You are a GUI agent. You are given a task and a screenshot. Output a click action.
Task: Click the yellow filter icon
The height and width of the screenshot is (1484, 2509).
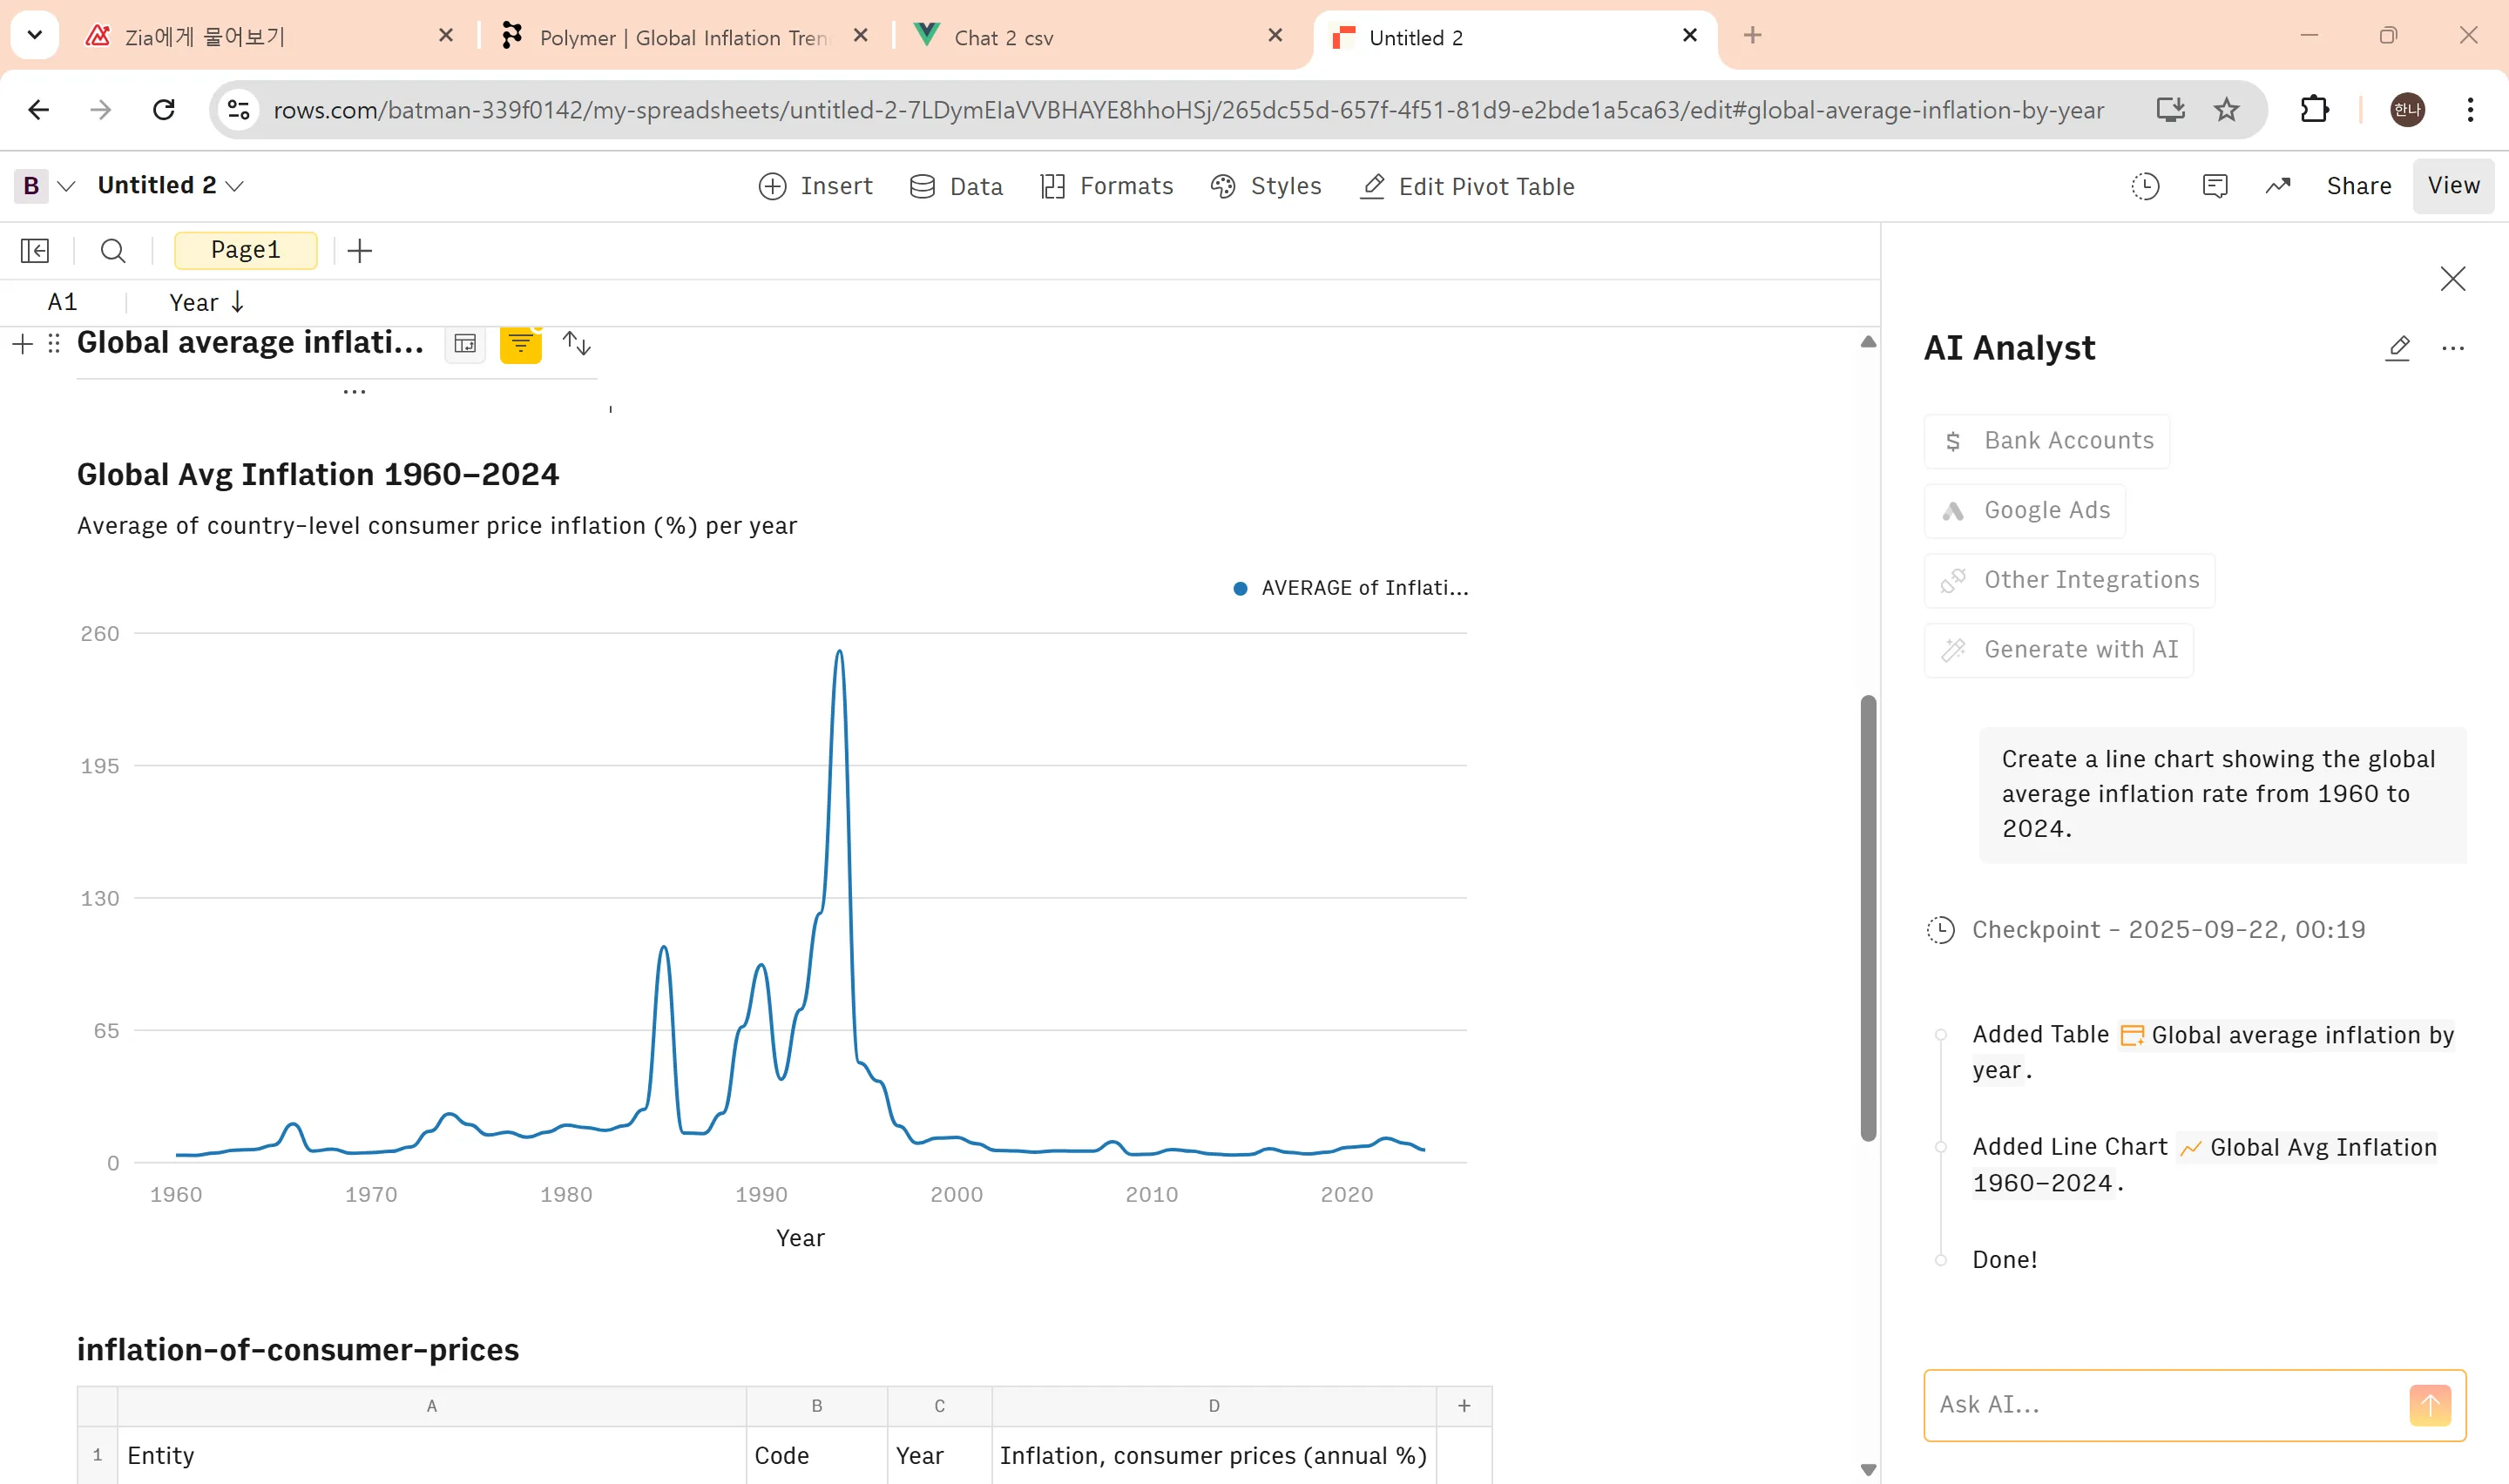pyautogui.click(x=520, y=344)
